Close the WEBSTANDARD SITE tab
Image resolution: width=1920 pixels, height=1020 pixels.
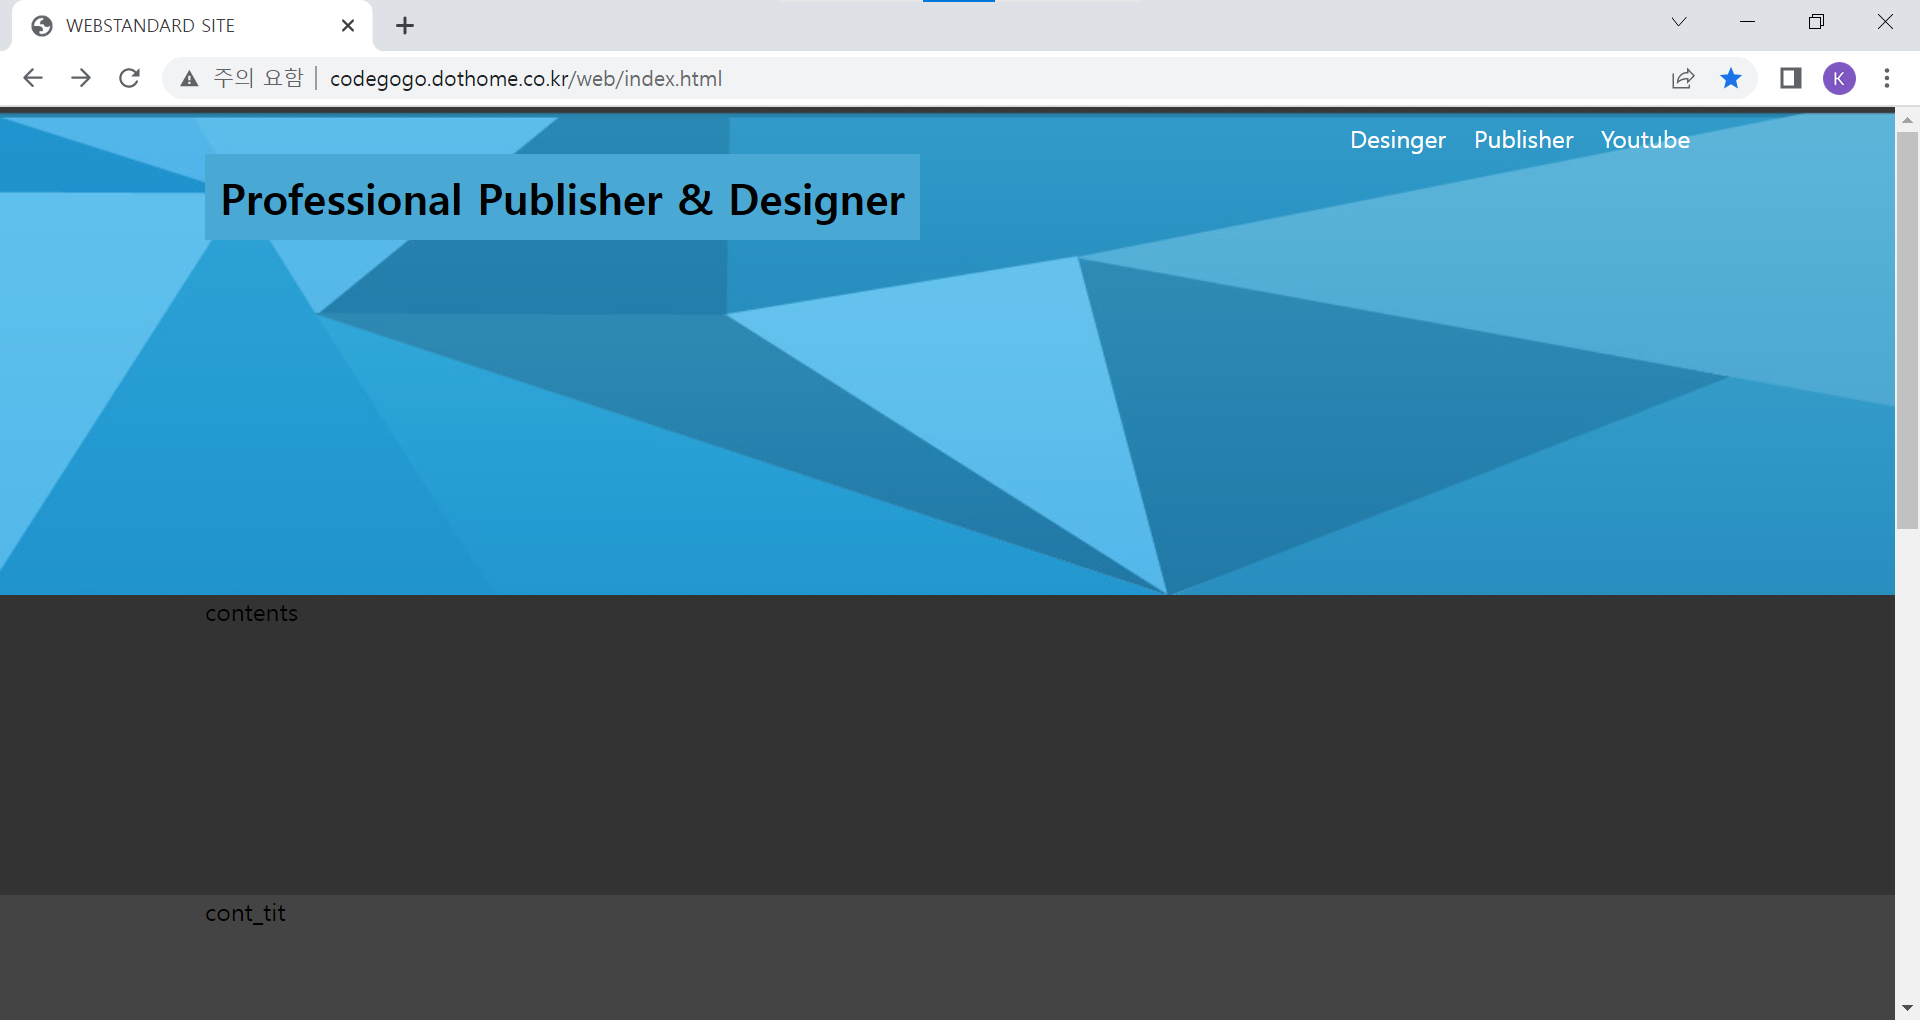tap(348, 26)
